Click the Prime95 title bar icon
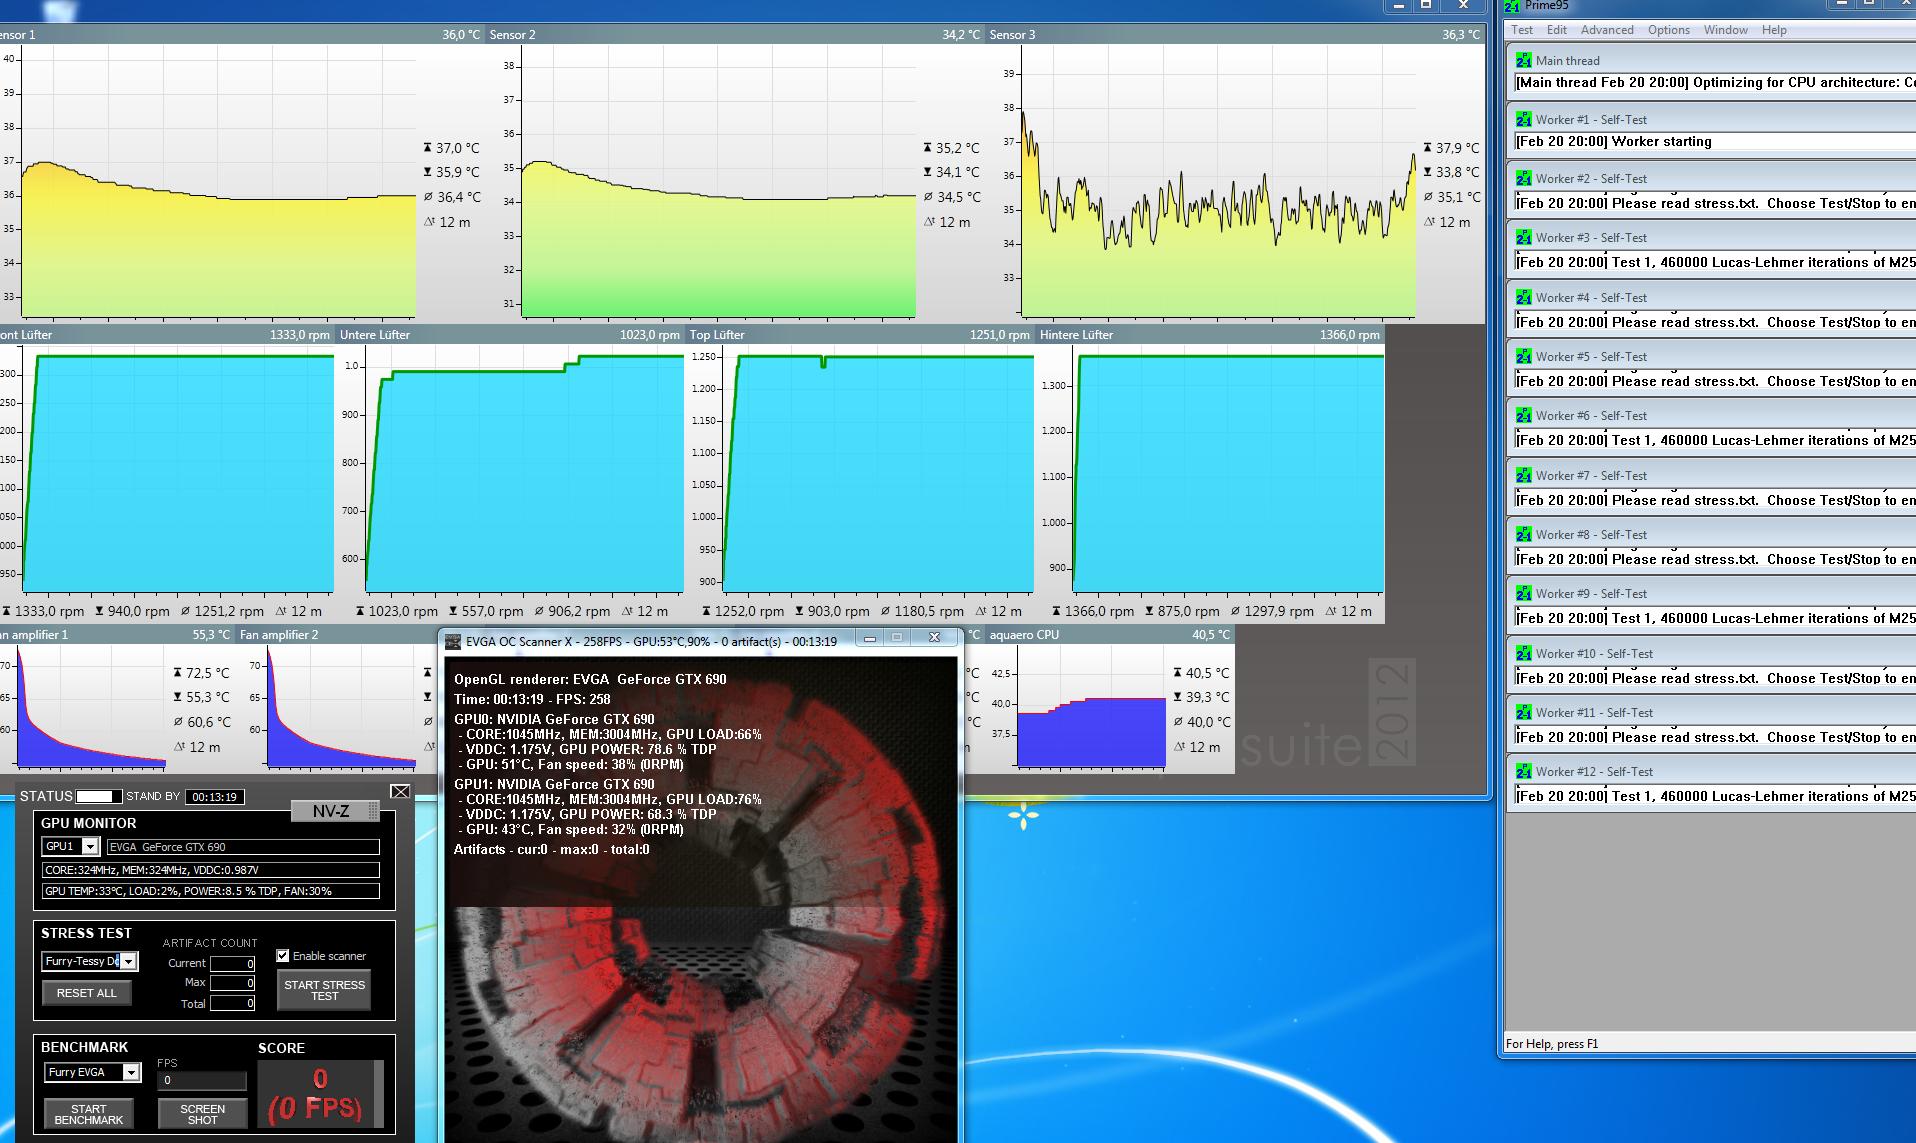This screenshot has height=1143, width=1916. click(1512, 6)
